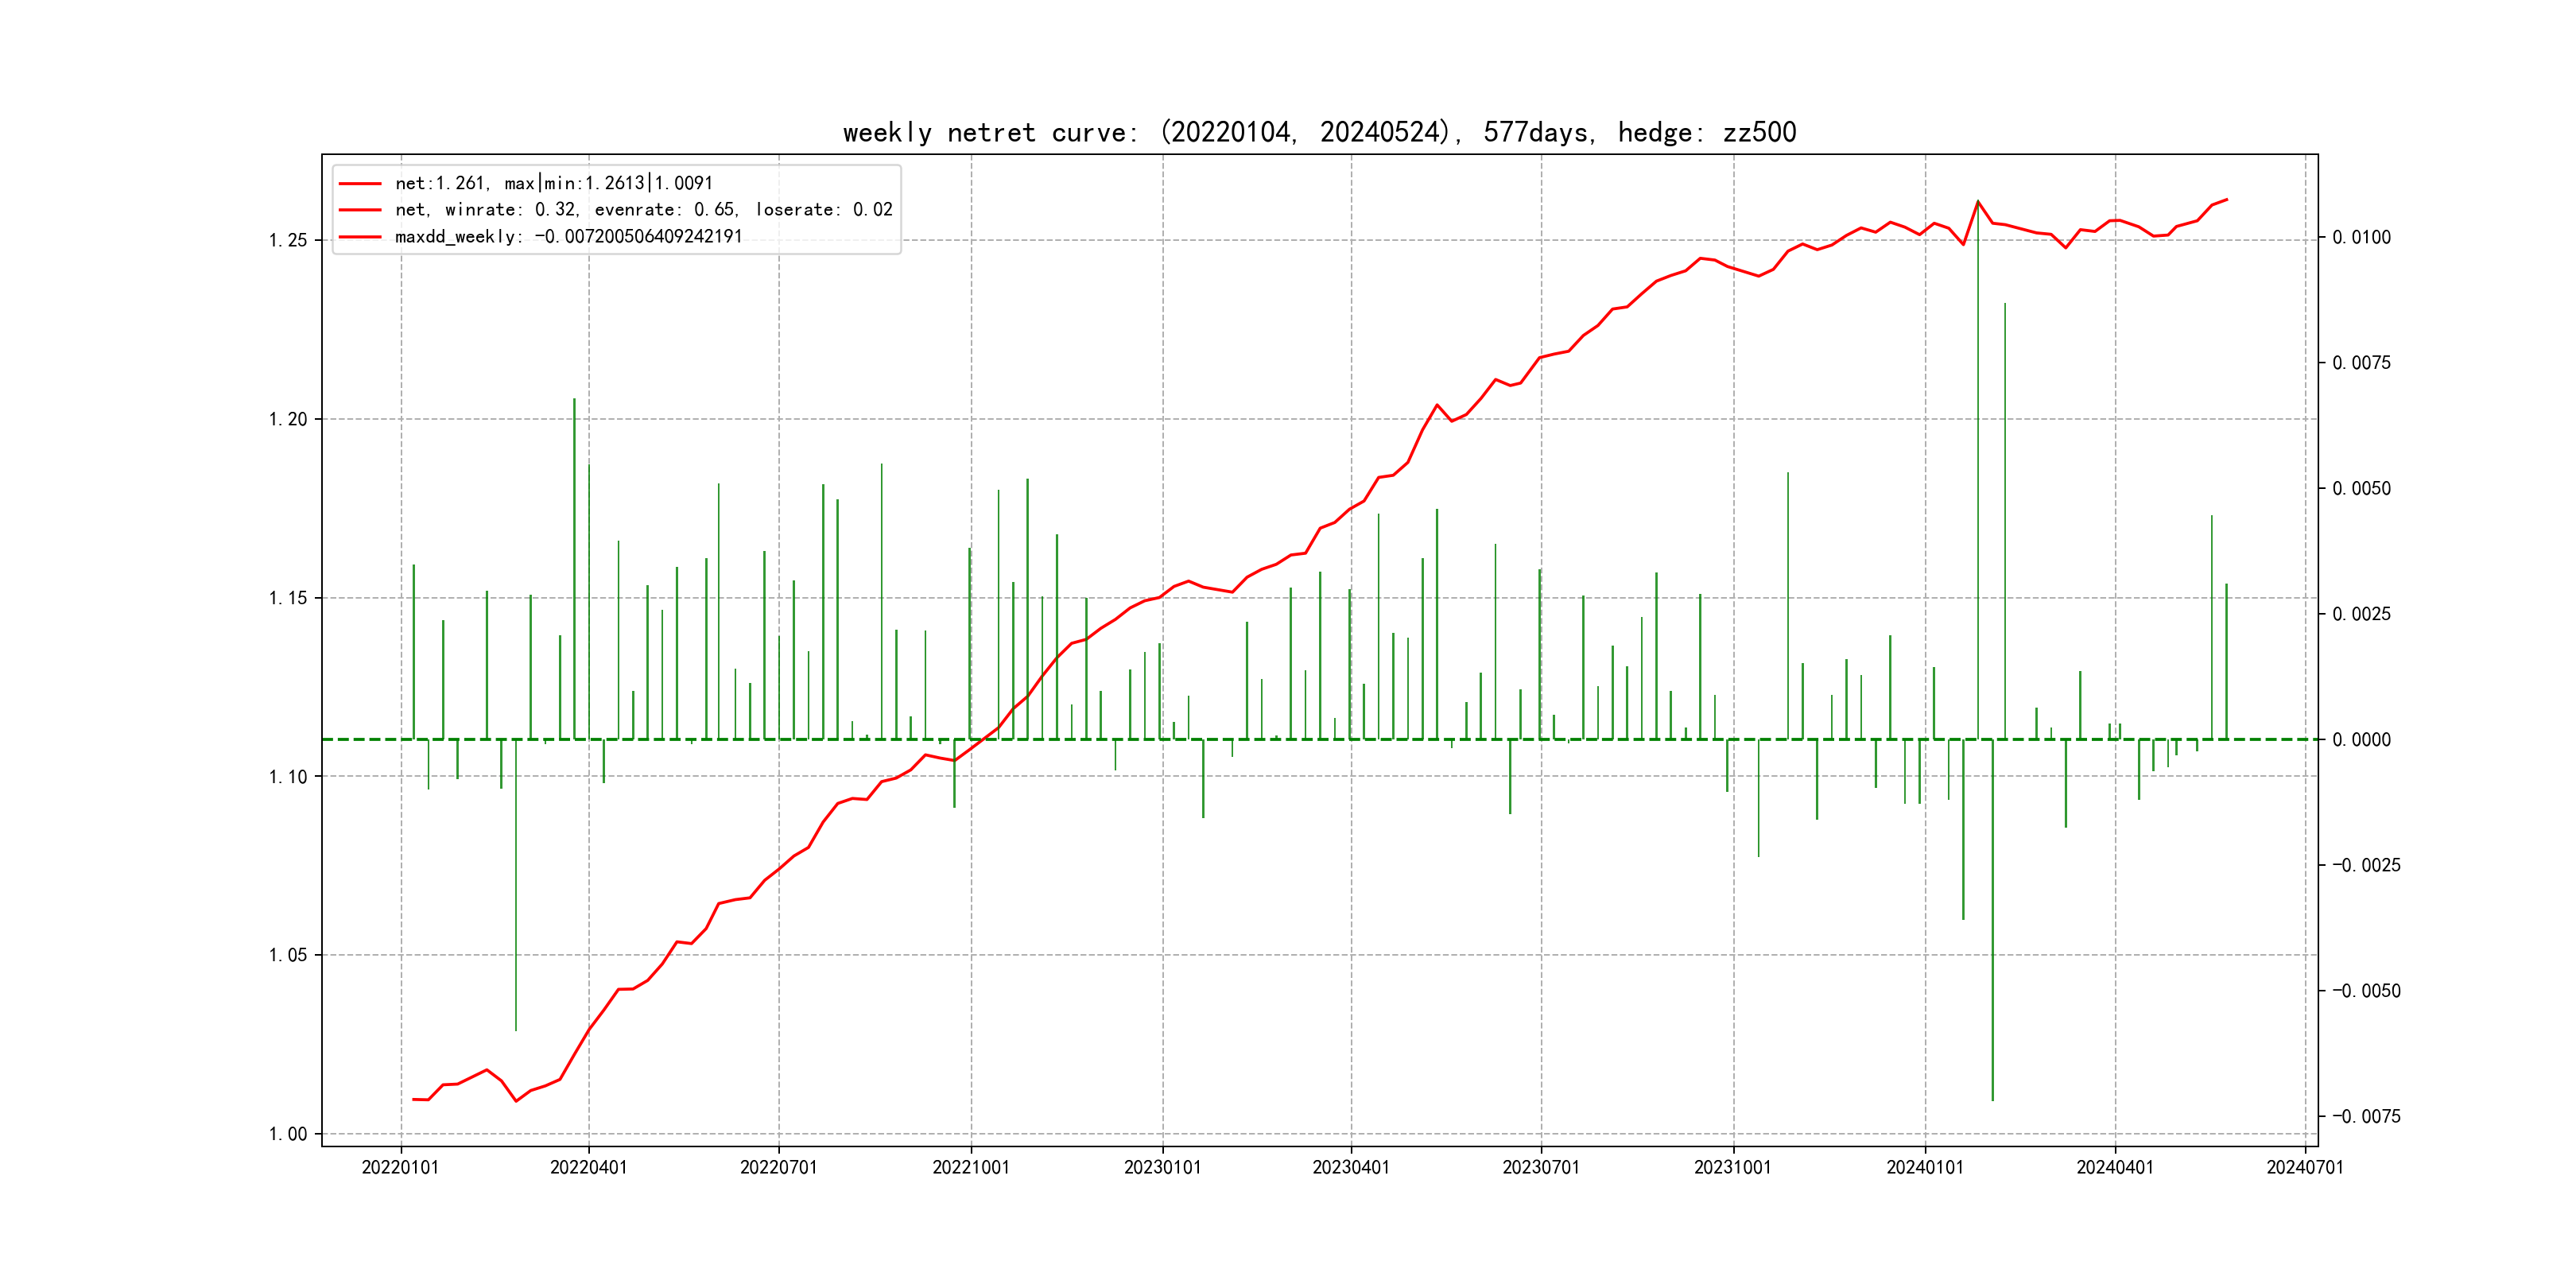Click the 0.0000 right y-axis tick label
2576x1288 pixels.
[x=2361, y=740]
